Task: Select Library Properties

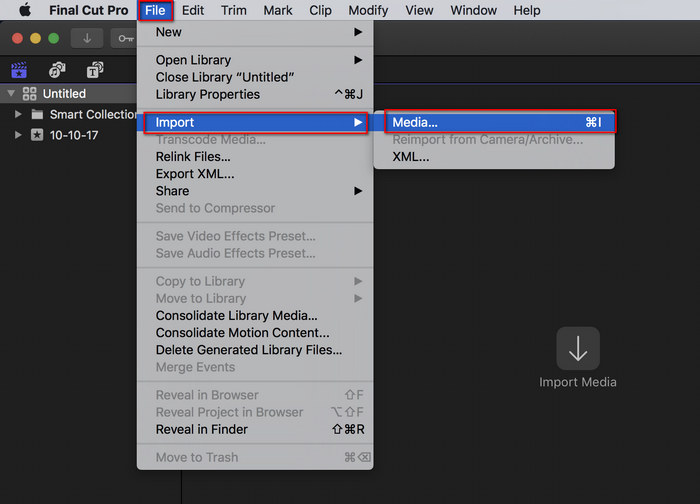Action: (255, 94)
